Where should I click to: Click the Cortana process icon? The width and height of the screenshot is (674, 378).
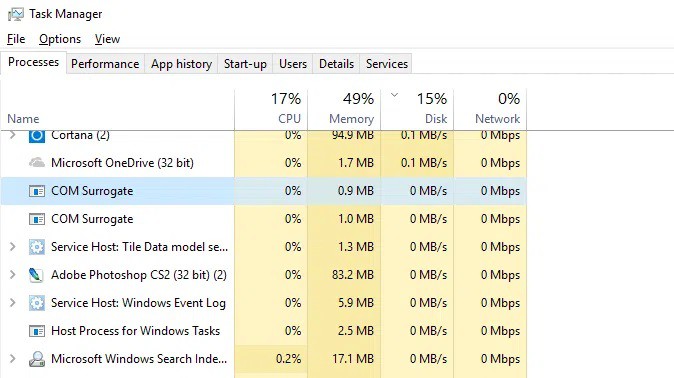[x=37, y=136]
